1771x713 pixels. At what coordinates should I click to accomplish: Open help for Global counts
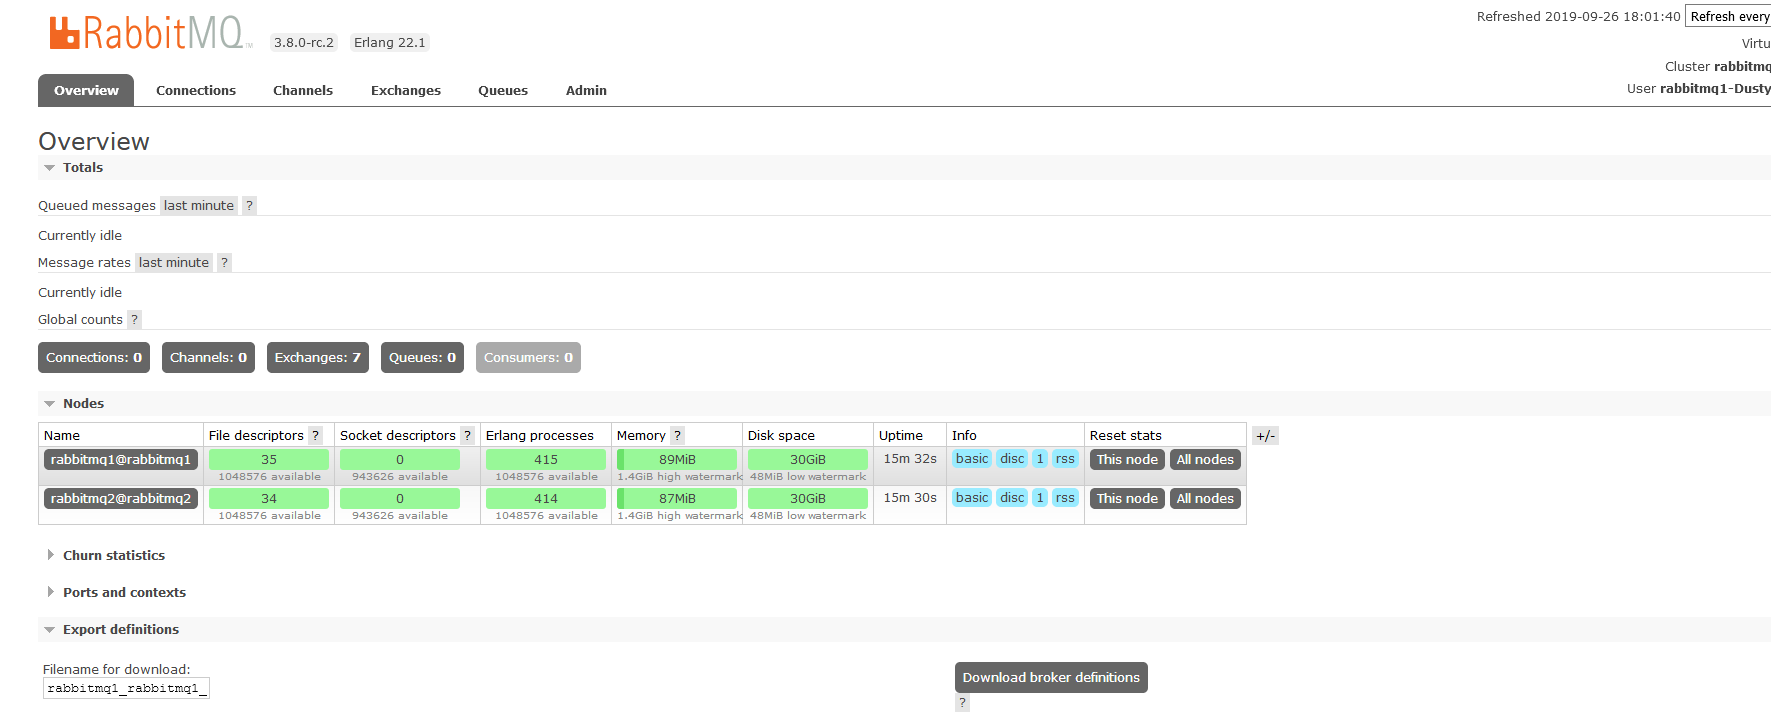pyautogui.click(x=134, y=320)
